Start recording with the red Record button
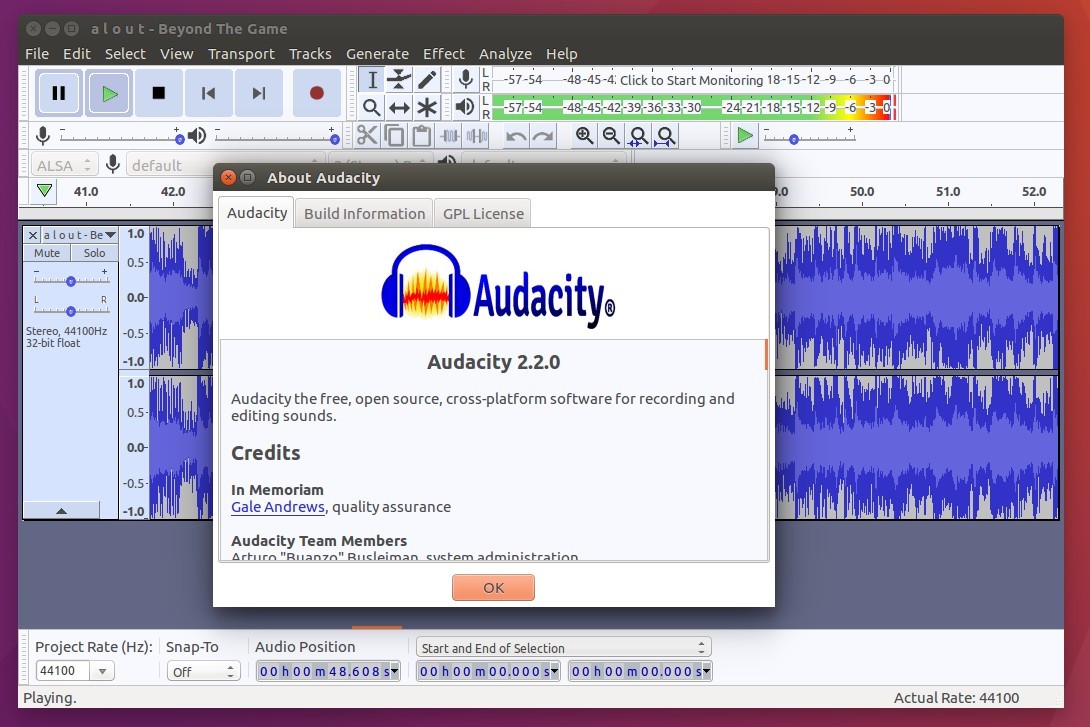 317,93
